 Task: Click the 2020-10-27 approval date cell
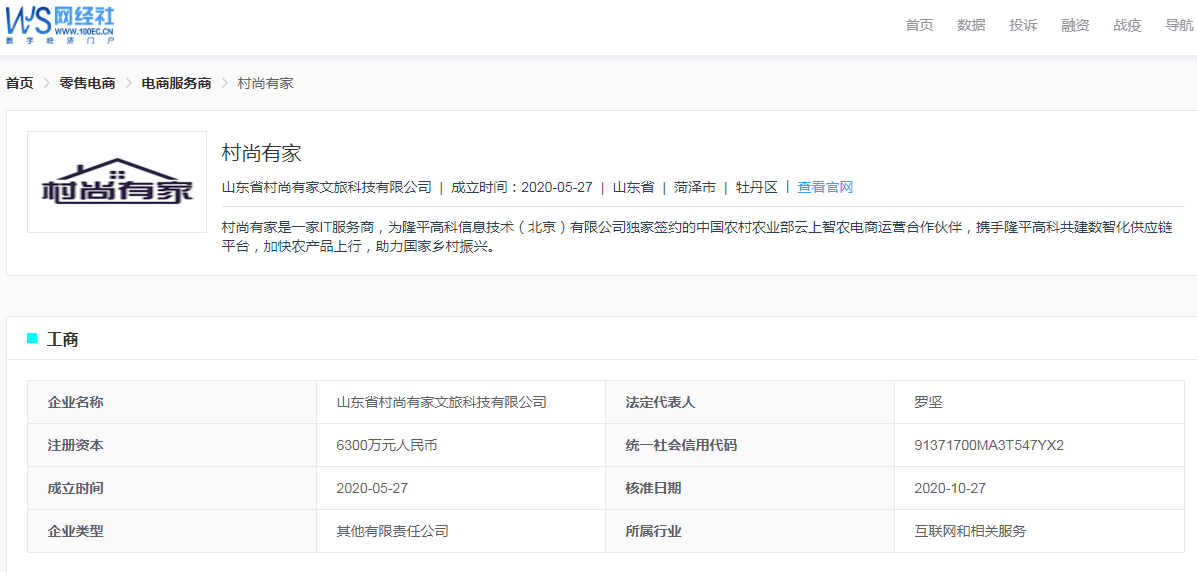click(1040, 488)
